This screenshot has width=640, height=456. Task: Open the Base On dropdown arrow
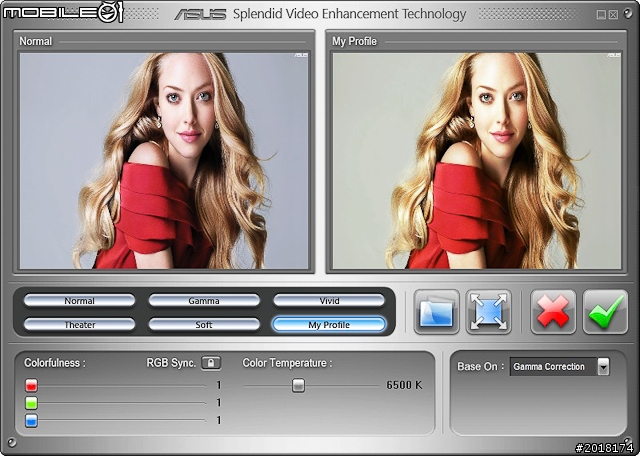[x=604, y=366]
